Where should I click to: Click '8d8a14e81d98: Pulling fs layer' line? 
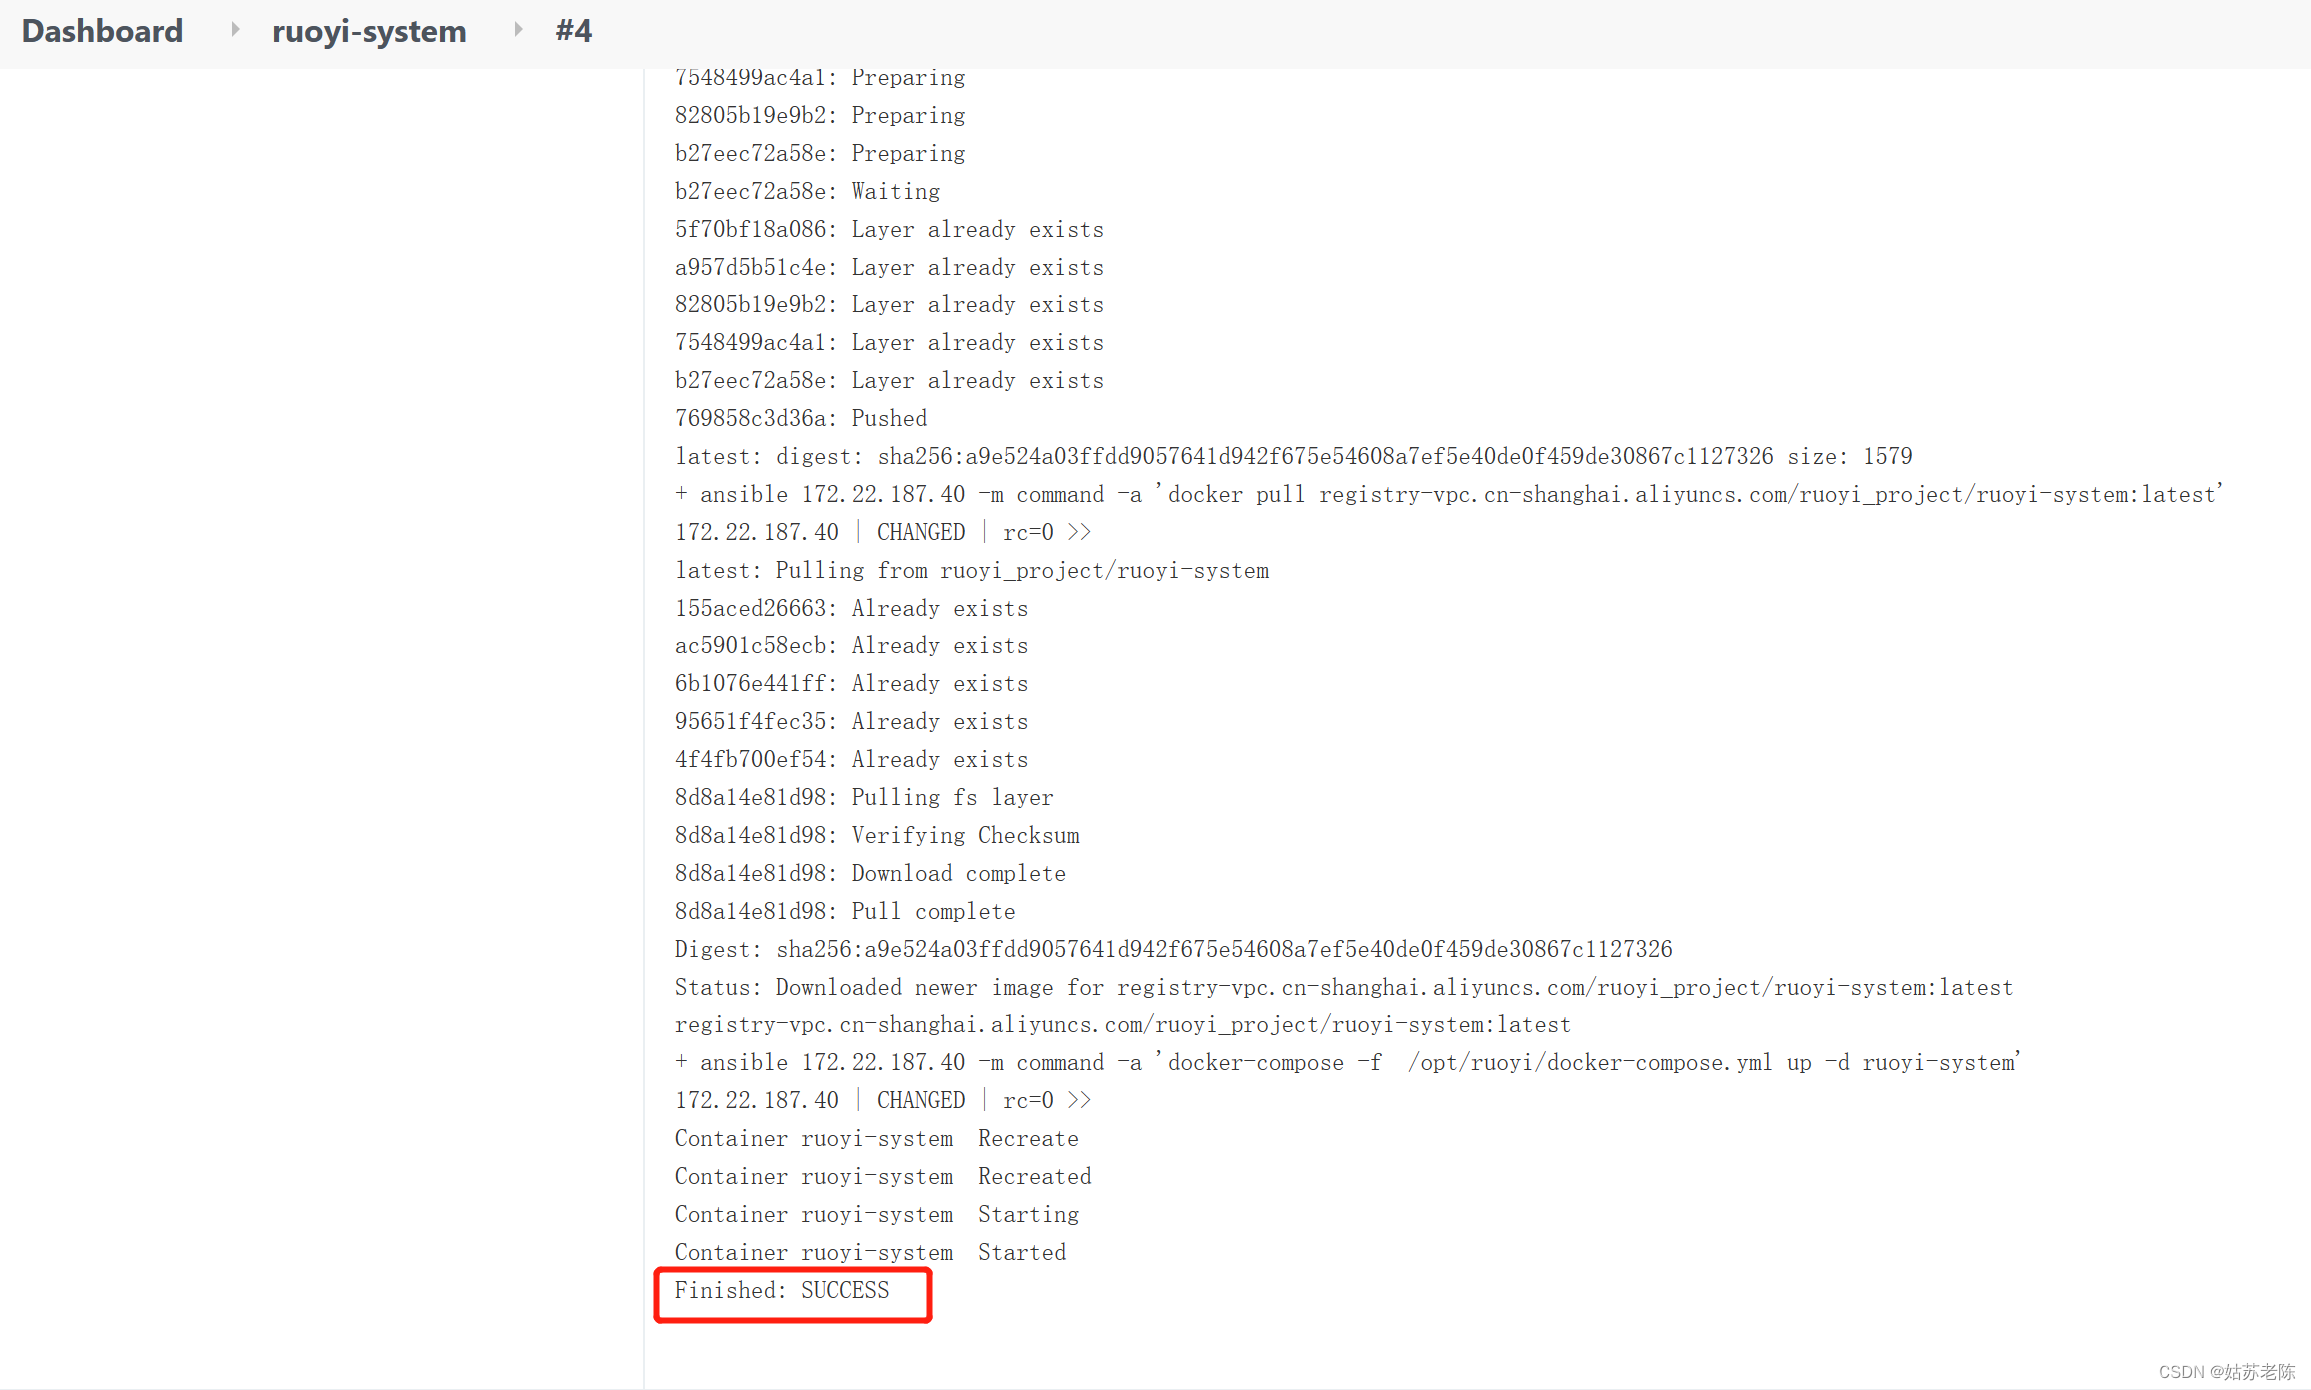[x=864, y=797]
